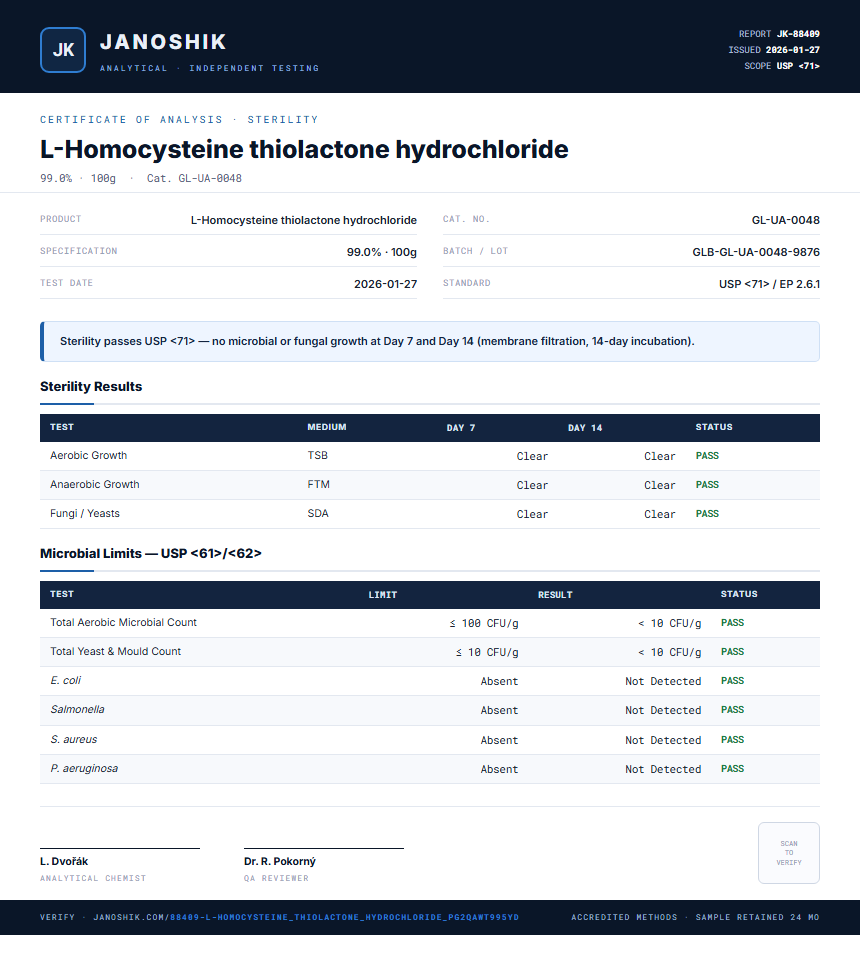This screenshot has width=860, height=963.
Task: Click the Dr. R. Pokorný signature name
Action: (x=280, y=861)
